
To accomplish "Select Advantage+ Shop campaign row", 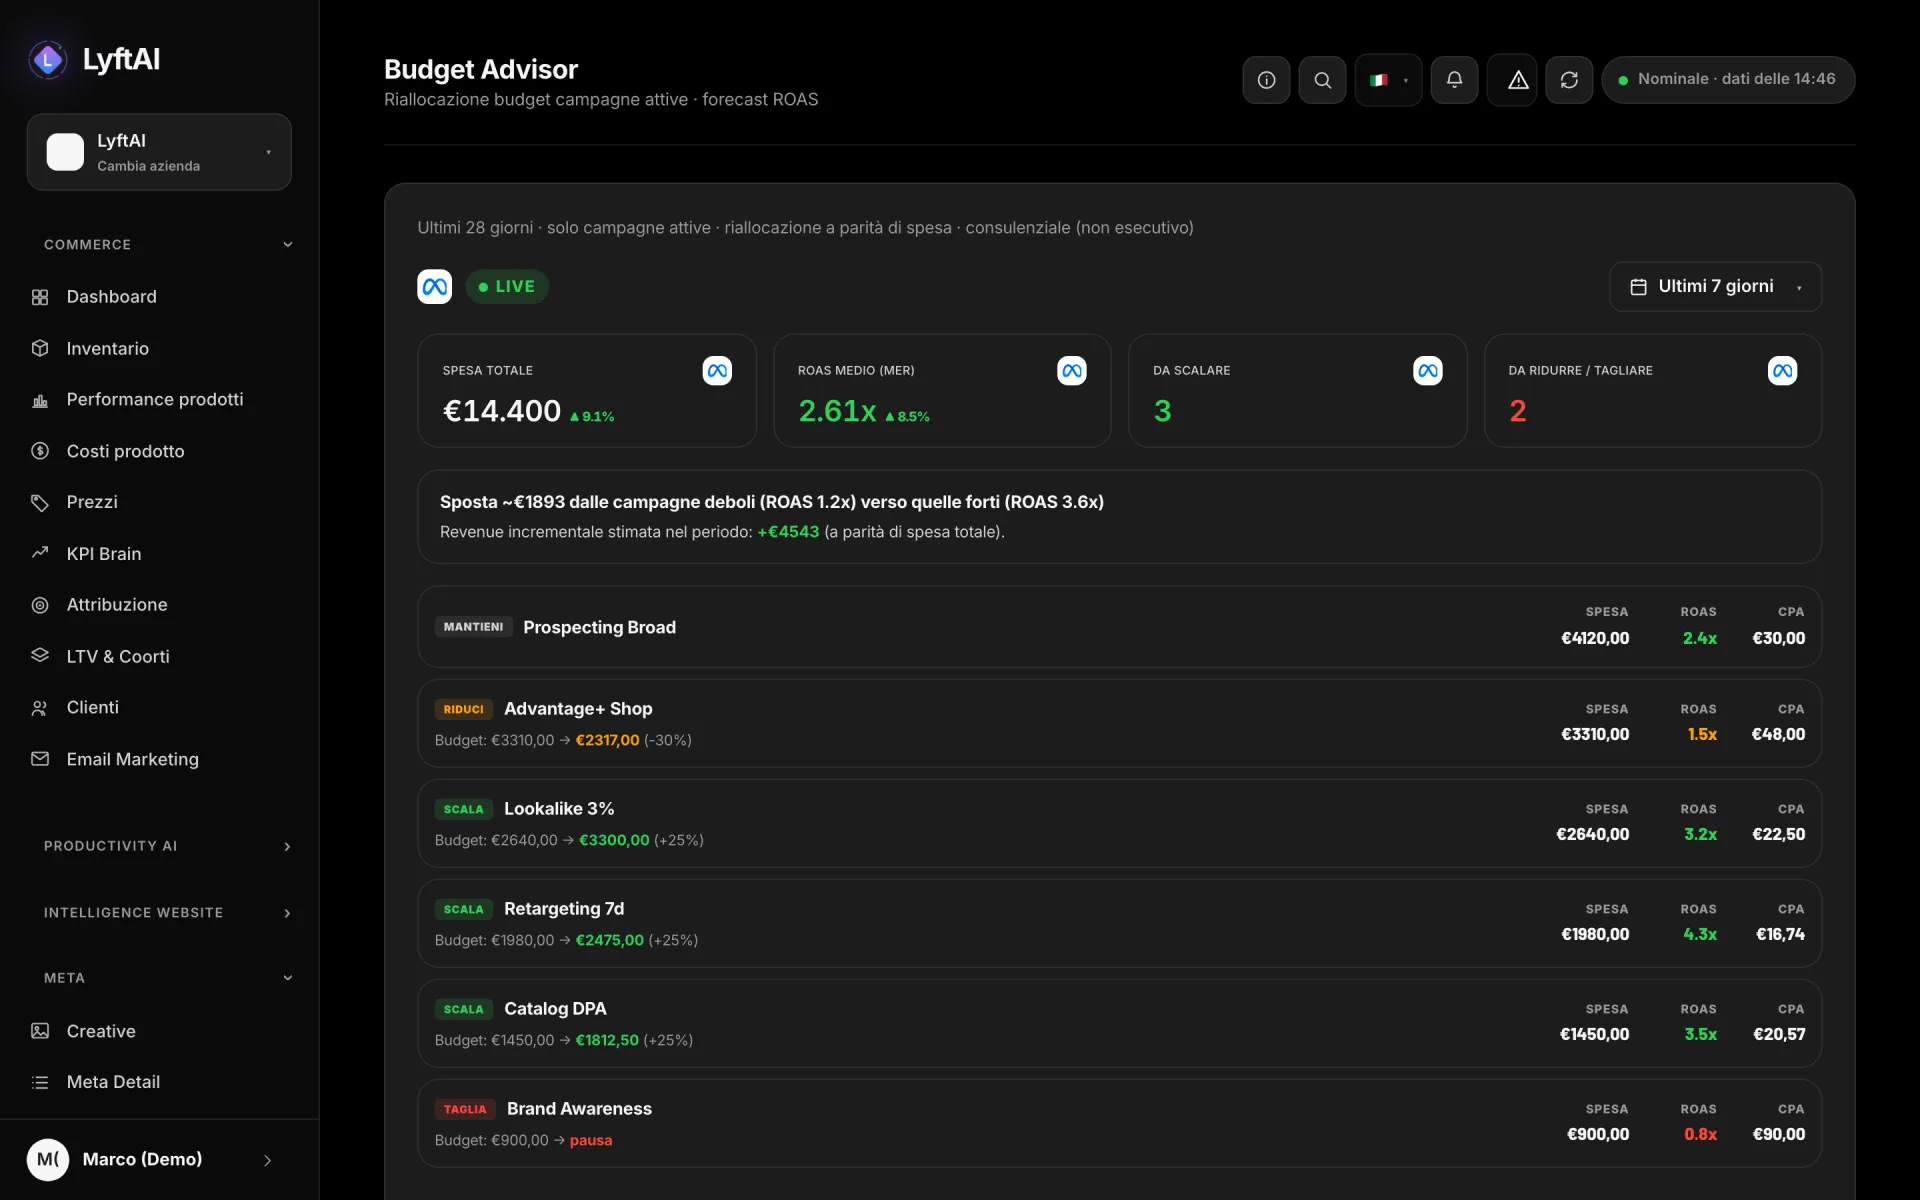I will (1119, 724).
